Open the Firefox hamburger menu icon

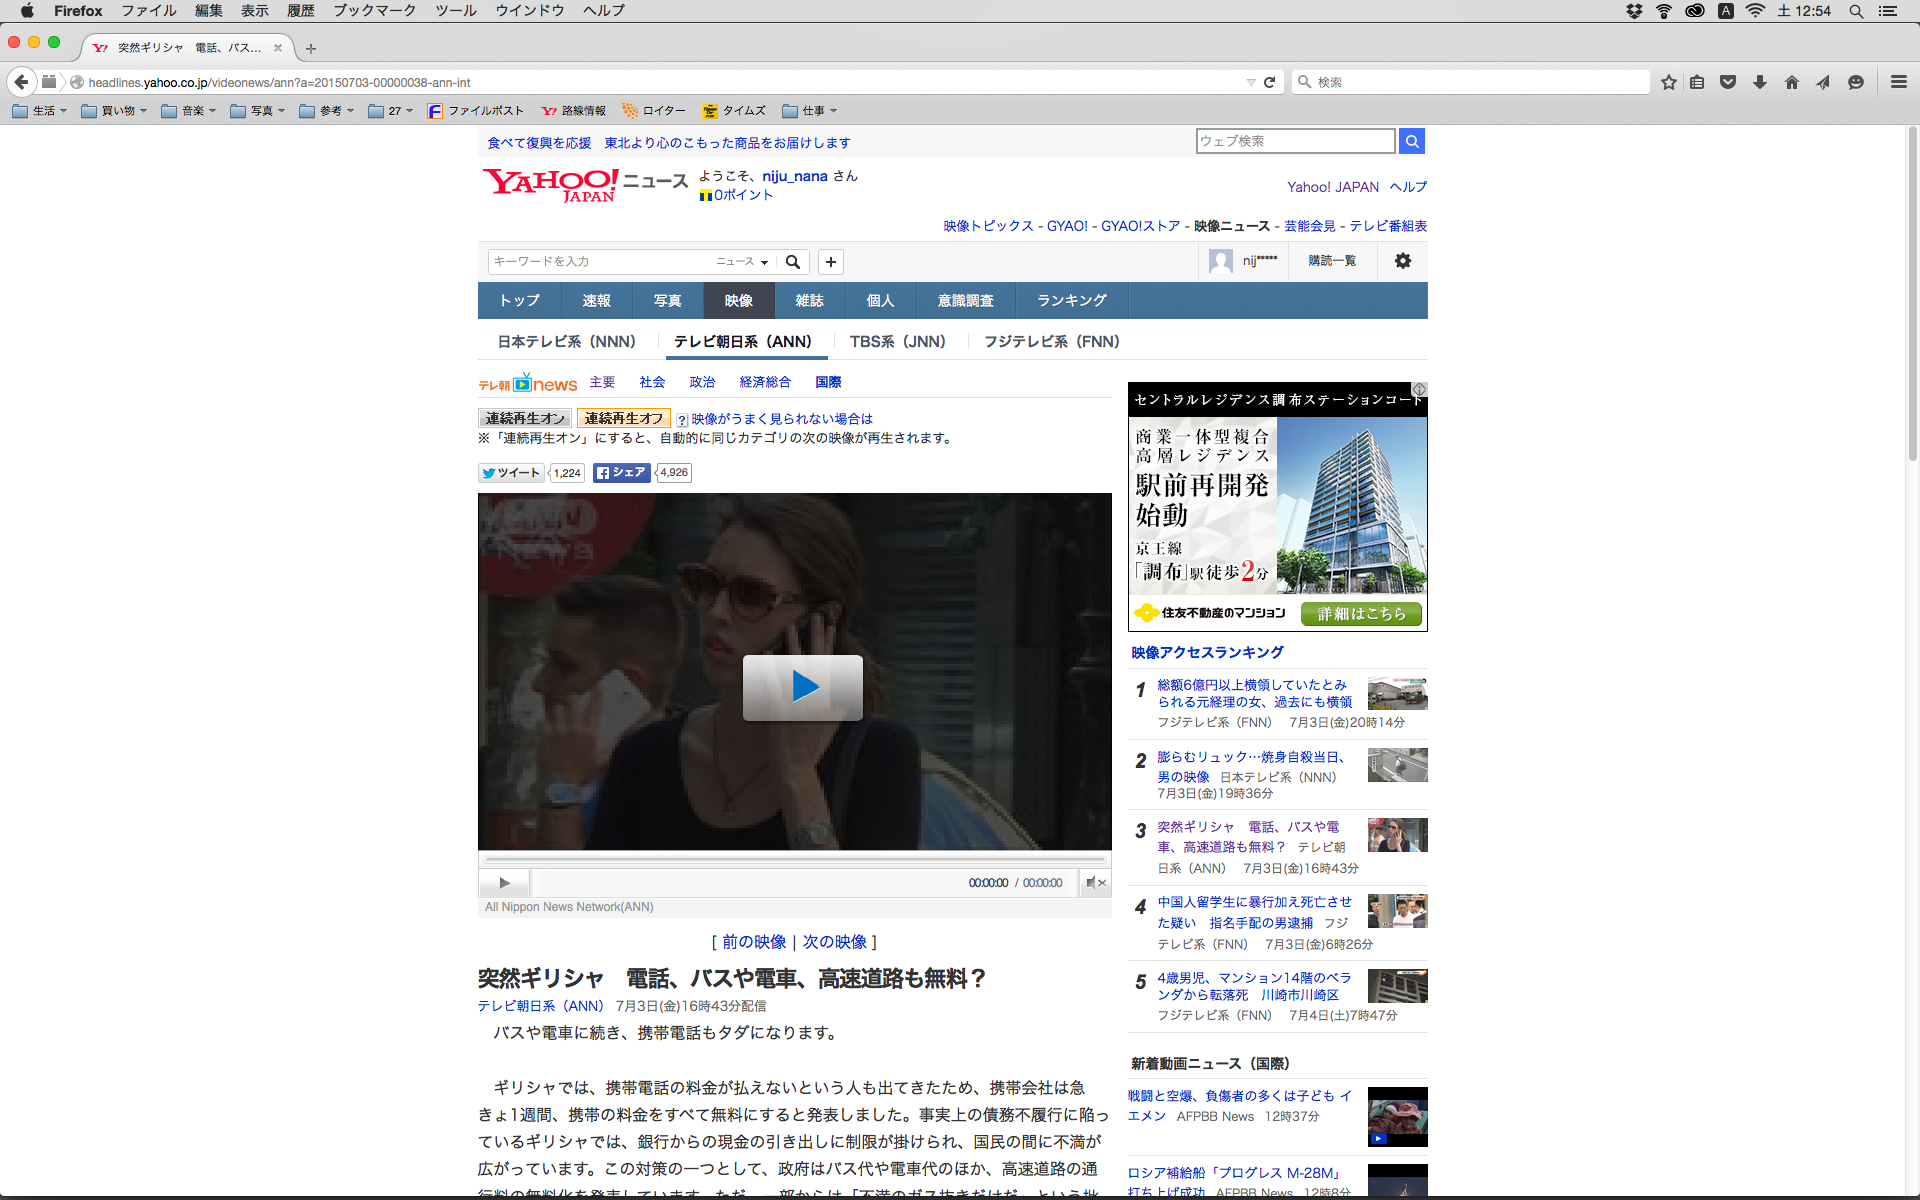tap(1898, 82)
